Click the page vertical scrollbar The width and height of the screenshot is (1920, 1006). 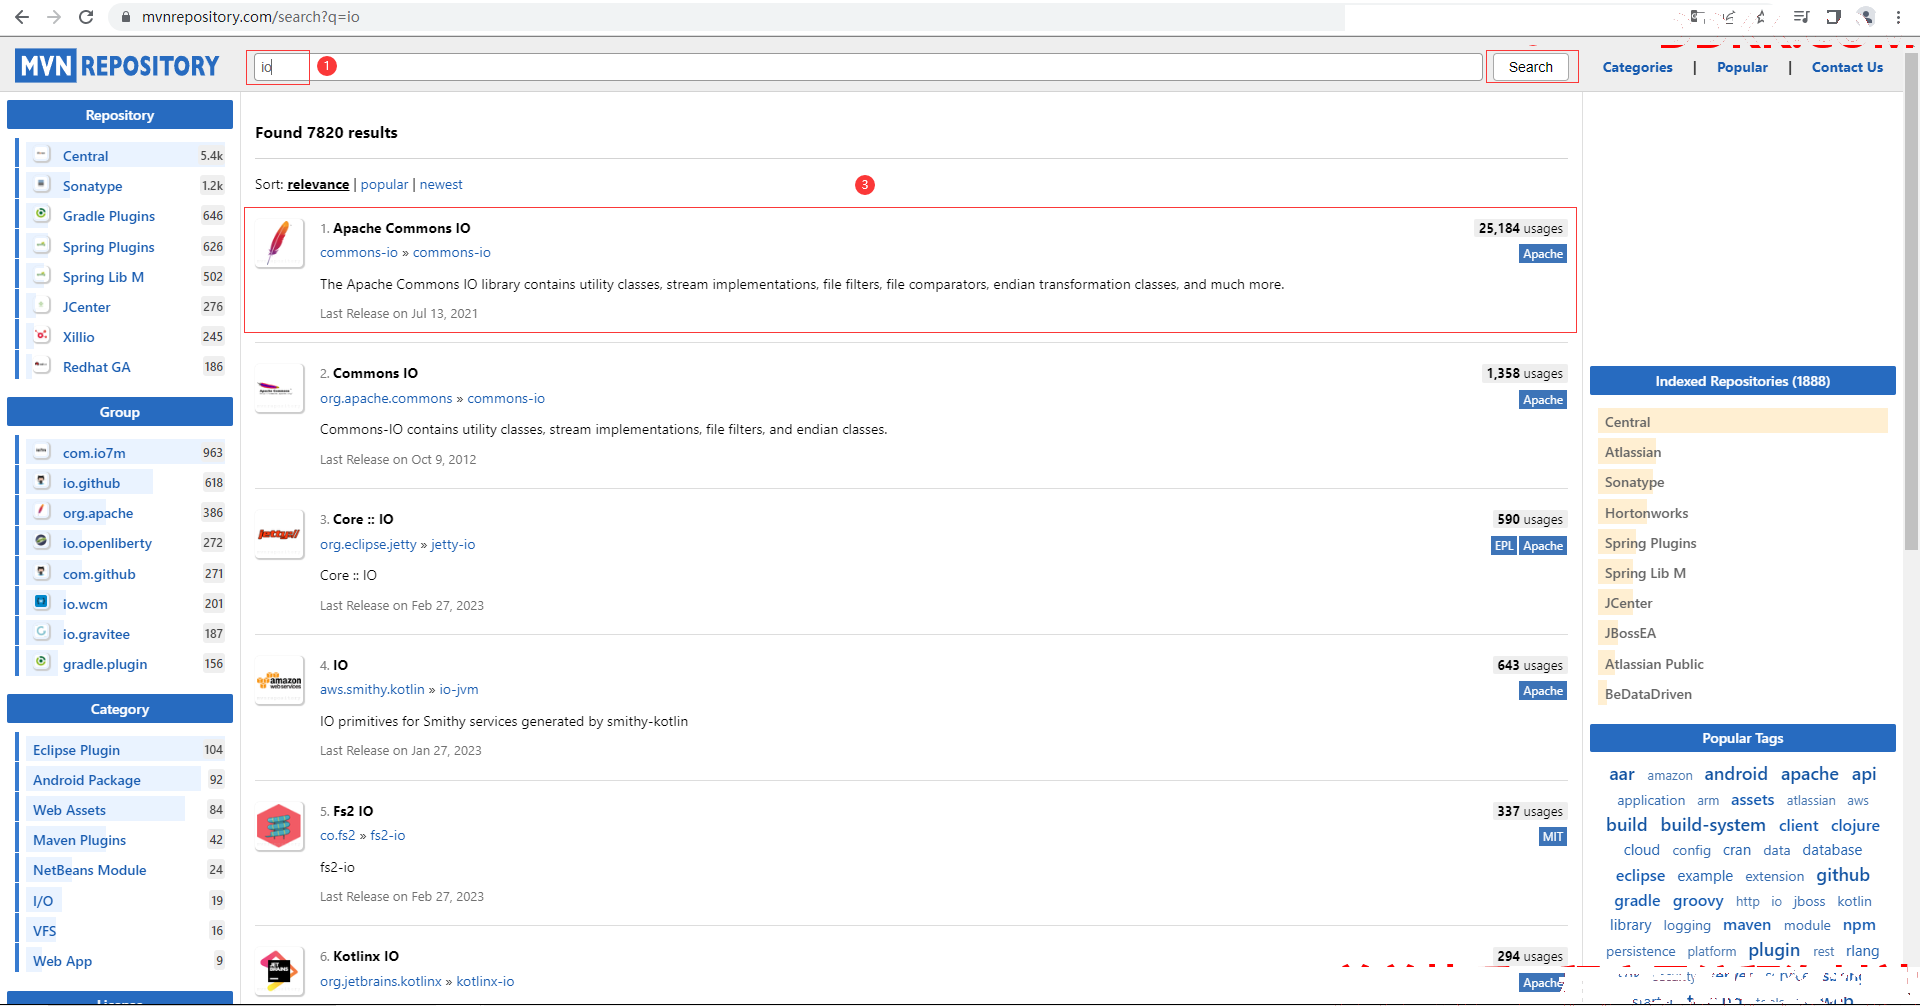coord(1911,300)
